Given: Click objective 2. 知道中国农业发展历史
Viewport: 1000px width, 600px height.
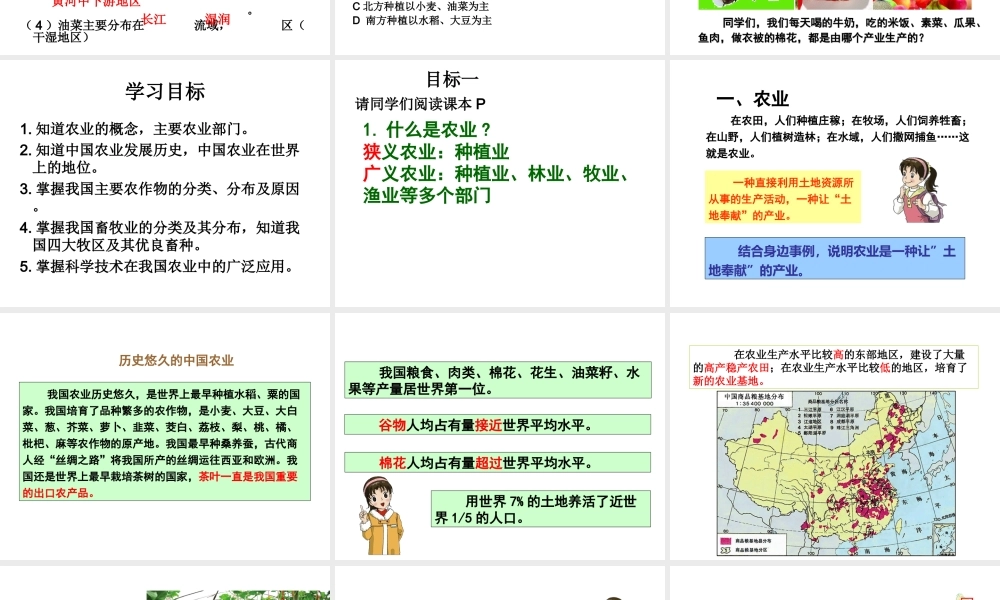Looking at the screenshot, I should (159, 158).
